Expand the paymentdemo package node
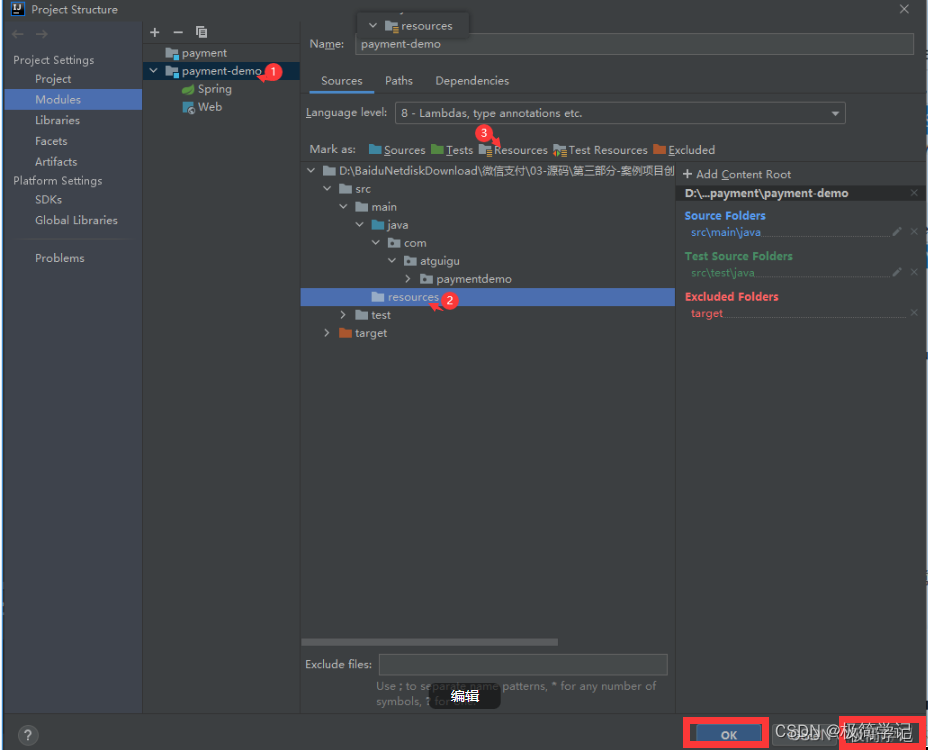Viewport: 928px width, 750px height. tap(409, 279)
